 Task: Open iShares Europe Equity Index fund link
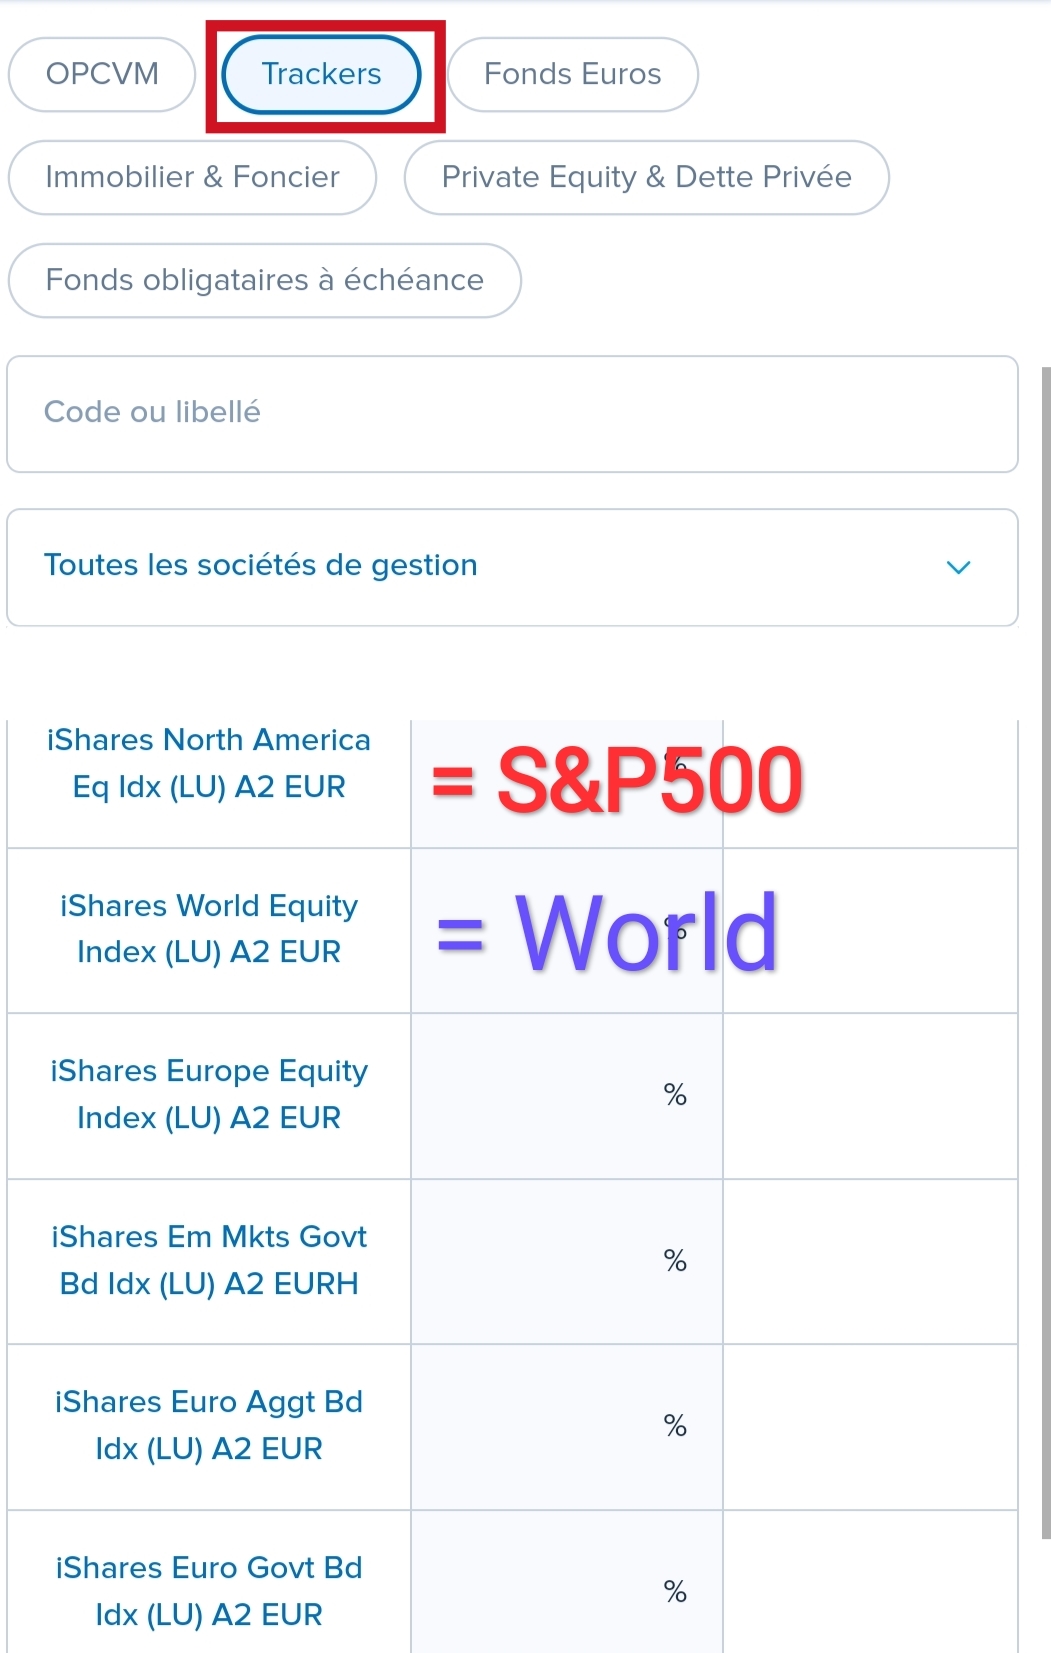[x=208, y=1094]
